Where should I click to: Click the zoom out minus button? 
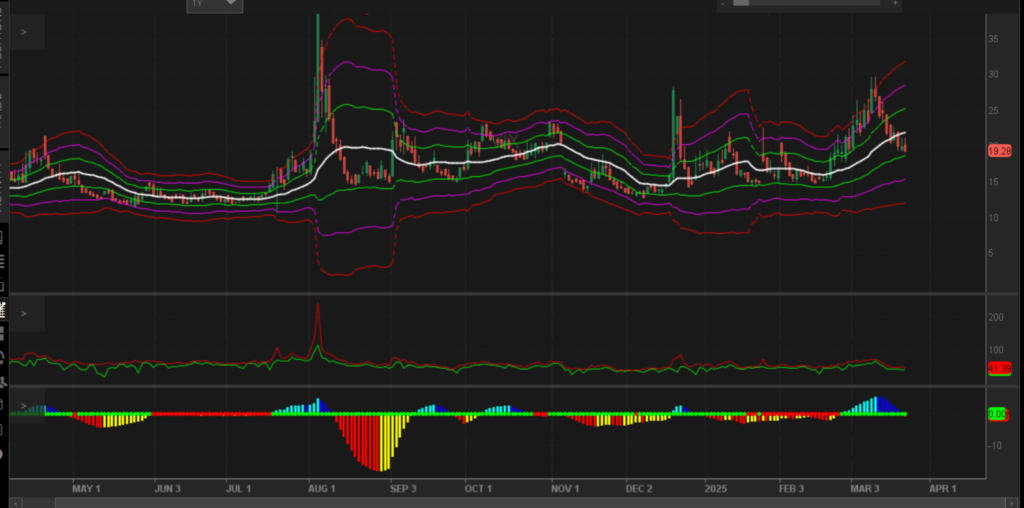tap(721, 4)
